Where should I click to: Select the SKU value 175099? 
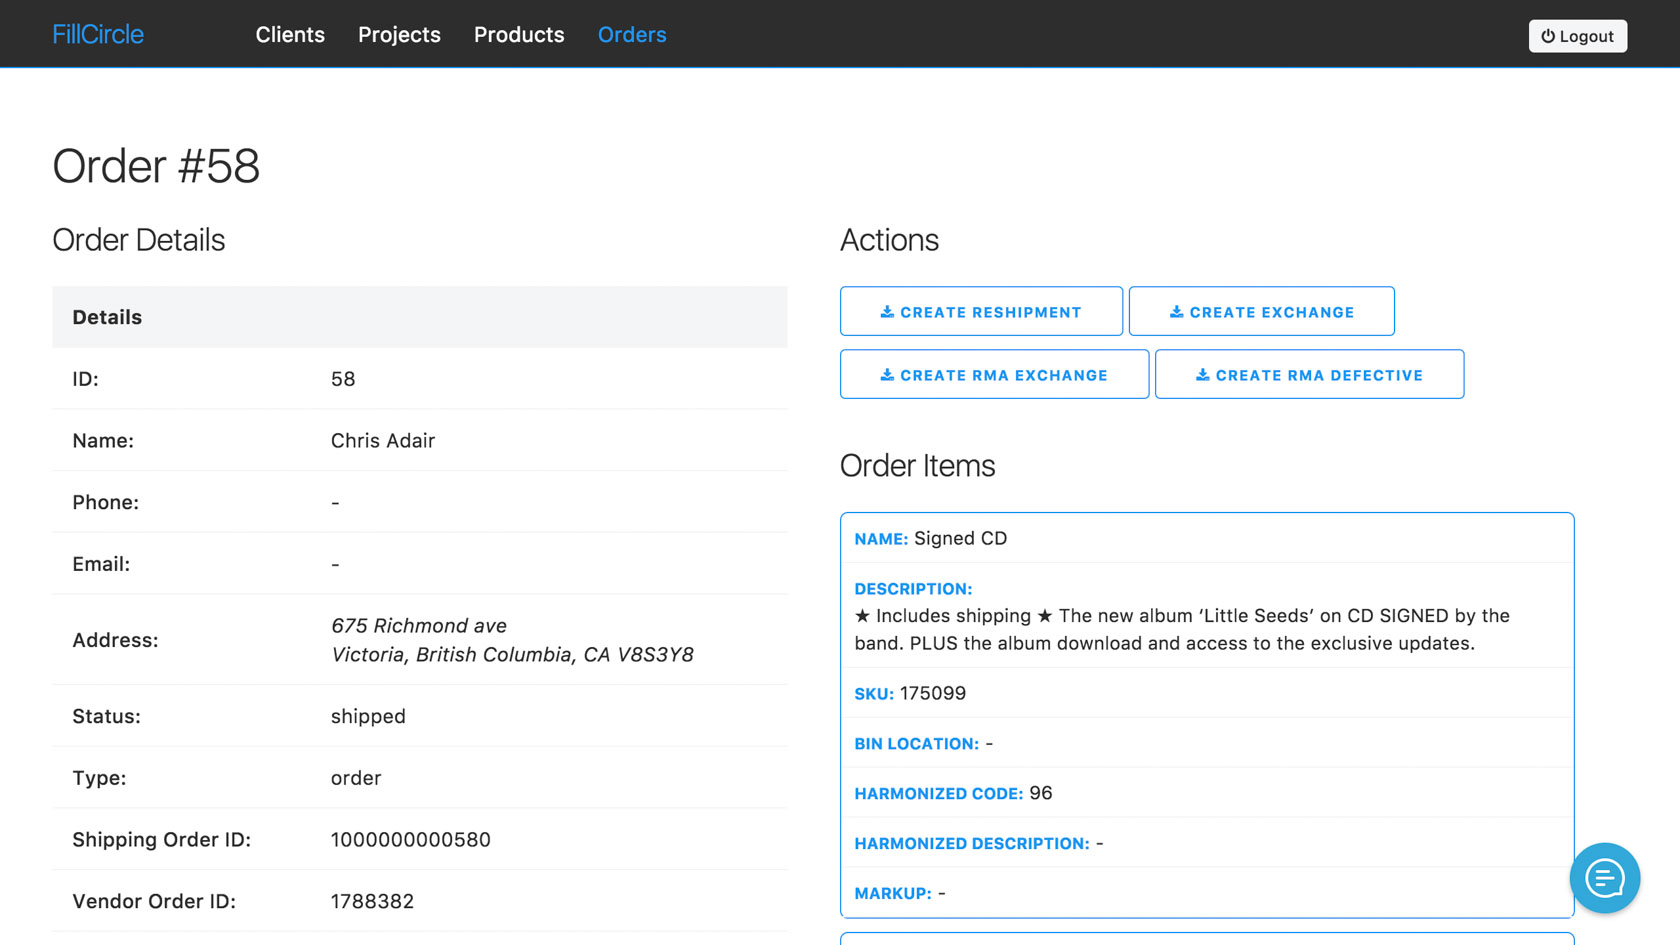click(932, 693)
